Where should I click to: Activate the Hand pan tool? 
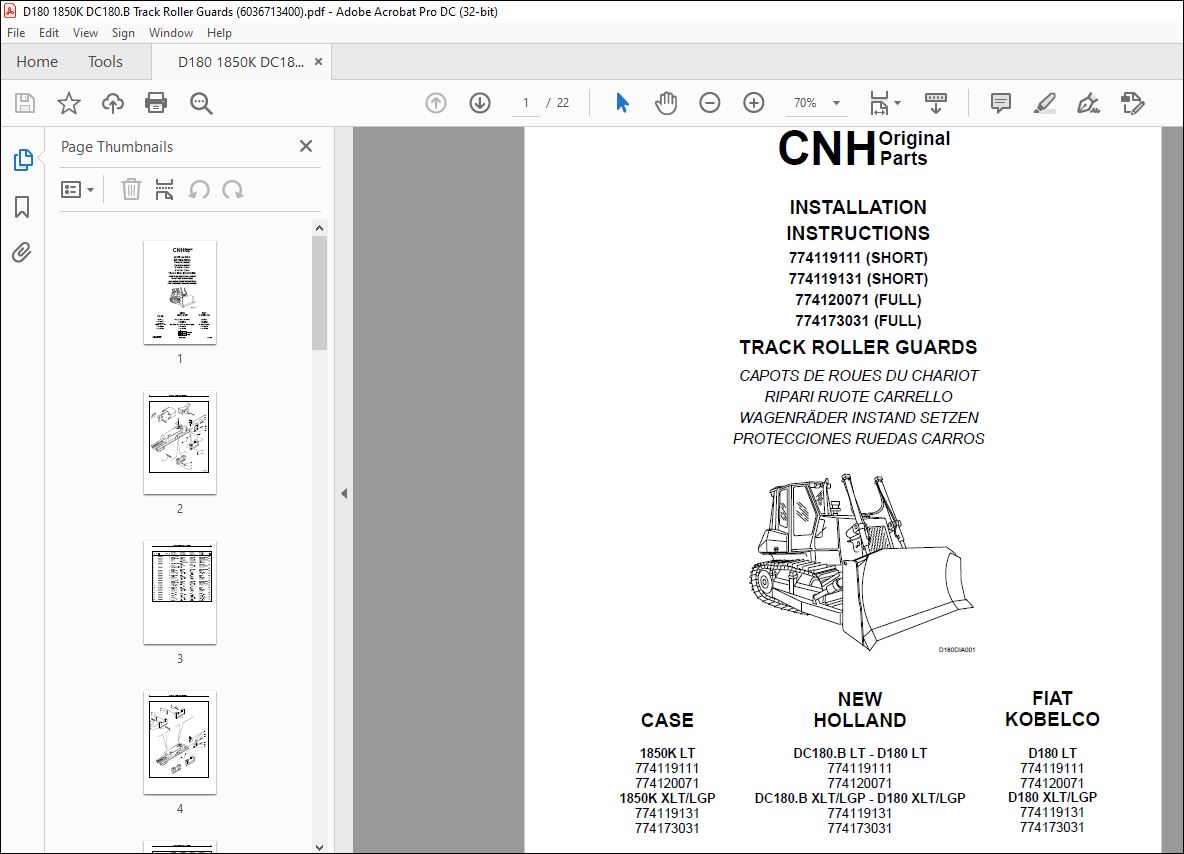click(x=666, y=103)
